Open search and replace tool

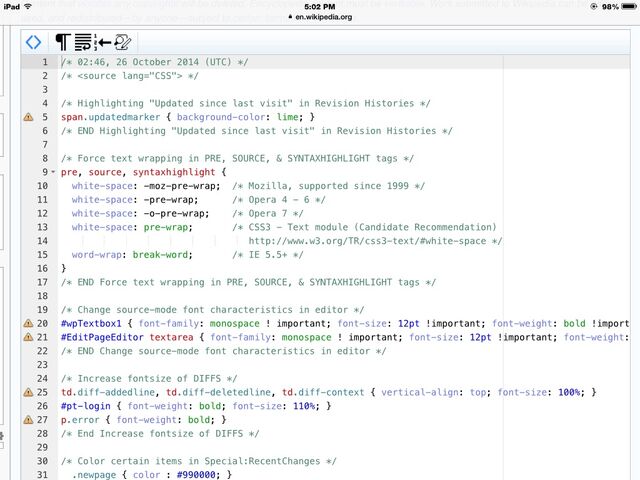[x=122, y=42]
